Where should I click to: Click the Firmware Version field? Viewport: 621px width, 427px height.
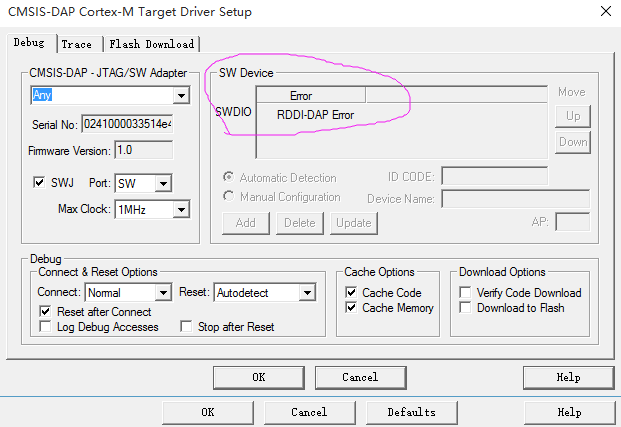click(144, 150)
